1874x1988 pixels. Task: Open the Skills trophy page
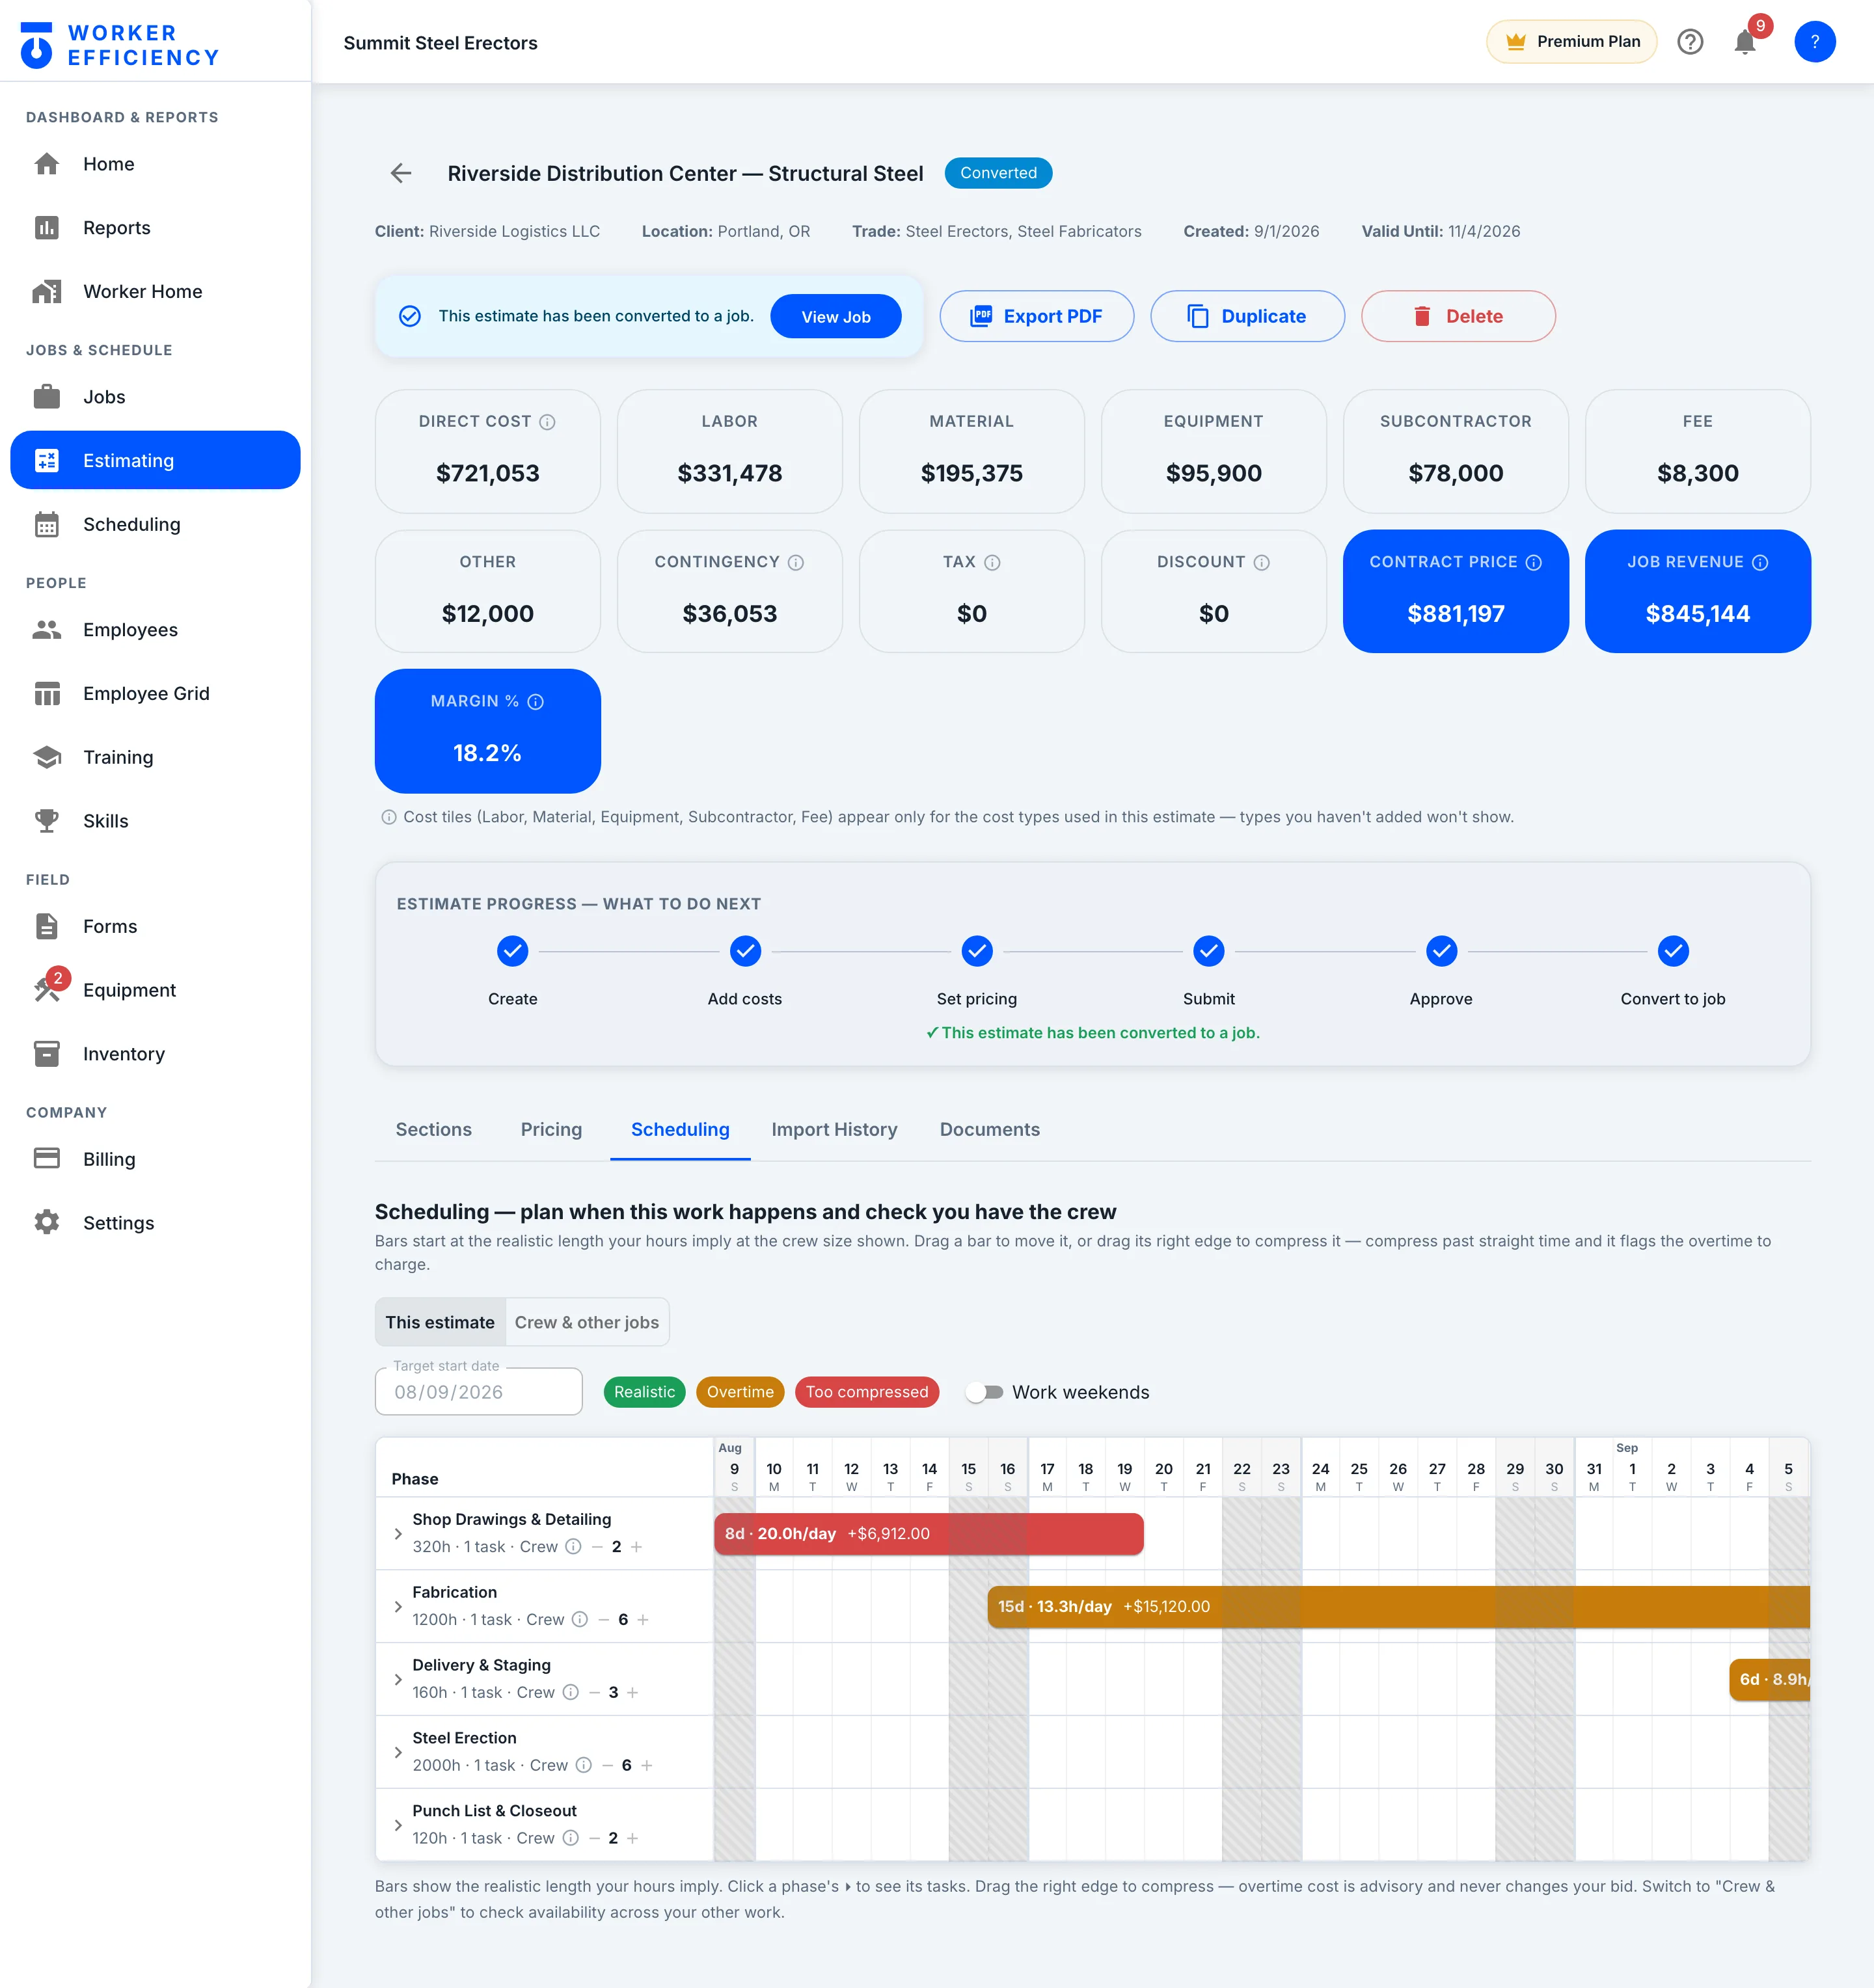point(155,821)
